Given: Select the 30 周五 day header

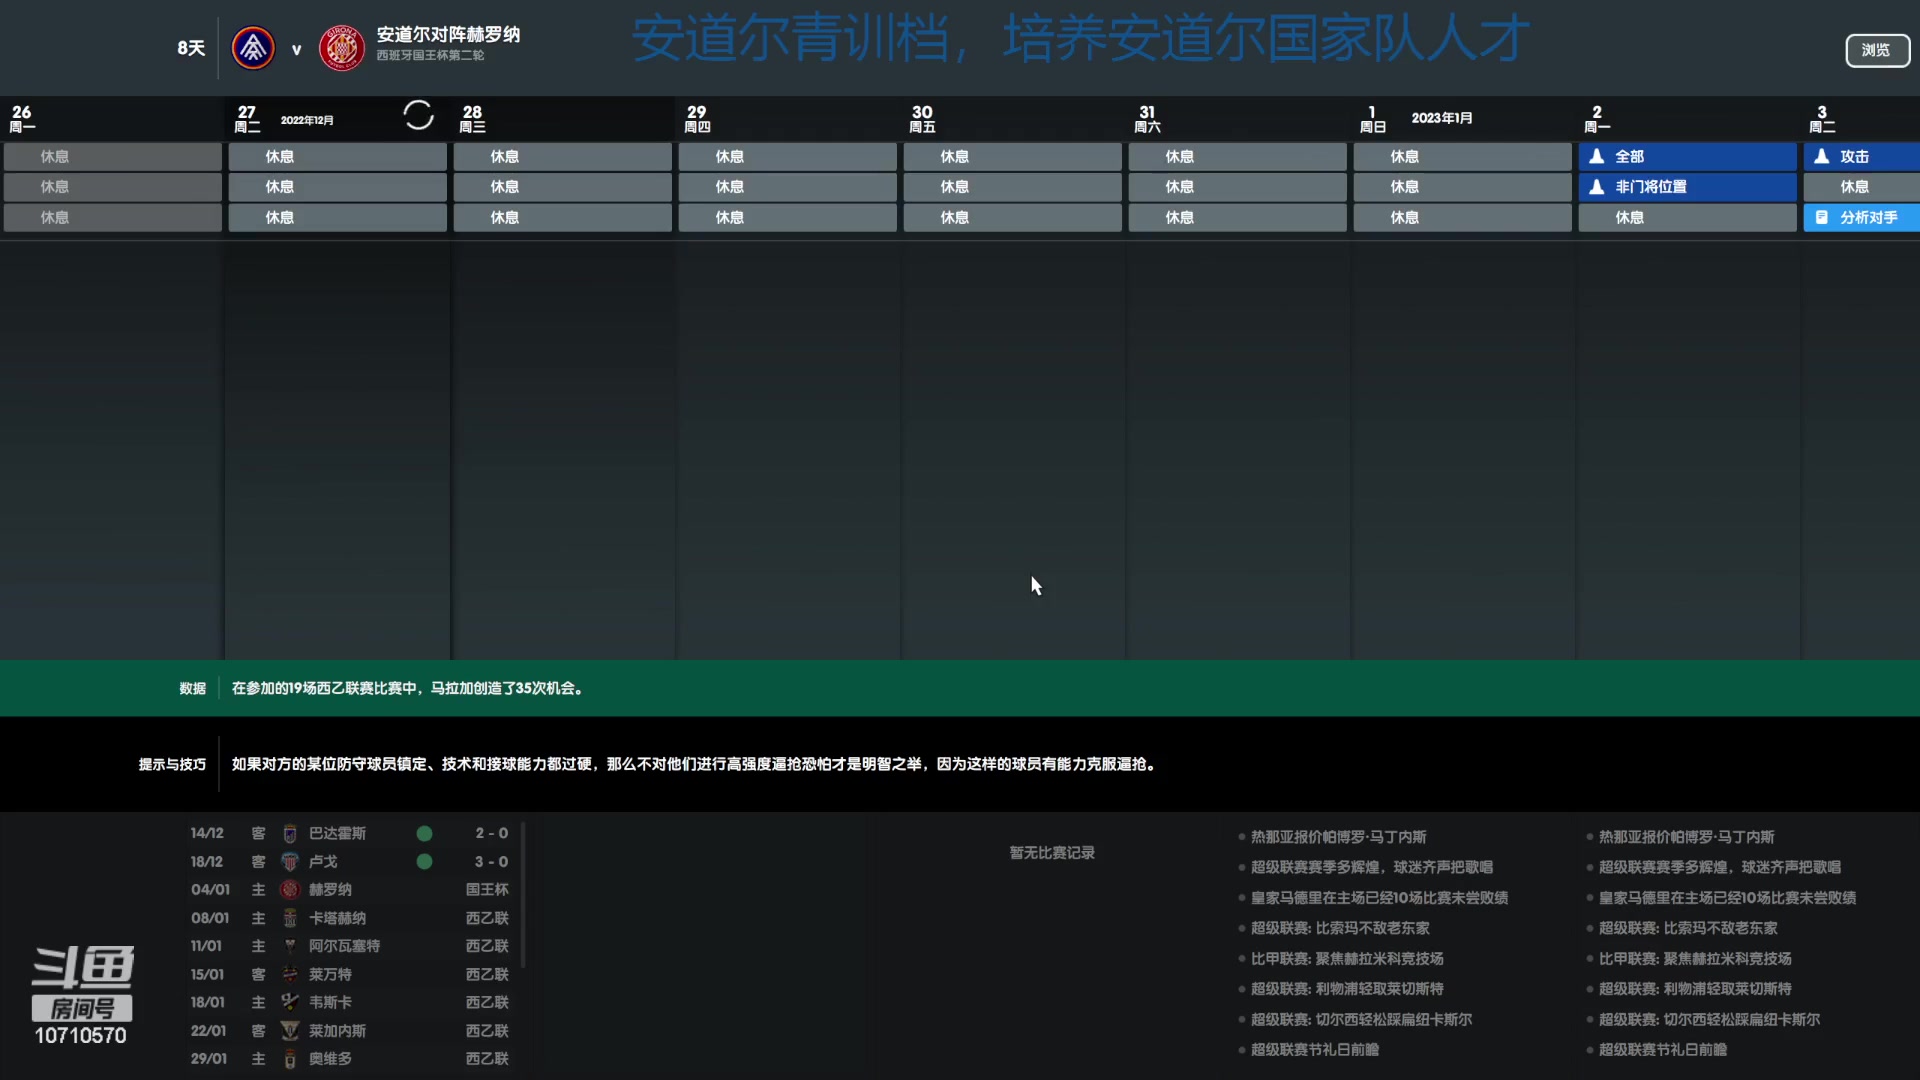Looking at the screenshot, I should [922, 118].
